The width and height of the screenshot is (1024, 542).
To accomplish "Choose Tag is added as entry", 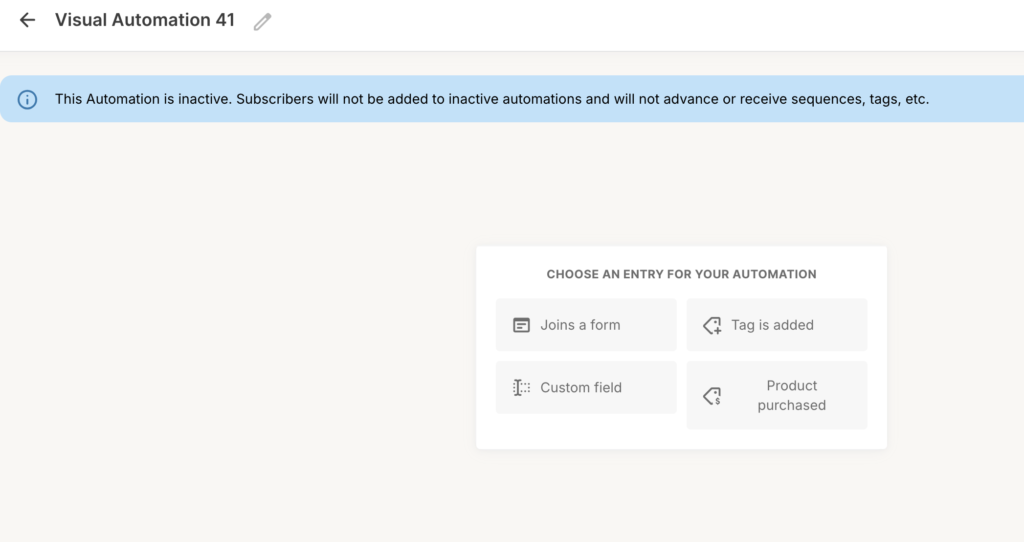I will 776,325.
